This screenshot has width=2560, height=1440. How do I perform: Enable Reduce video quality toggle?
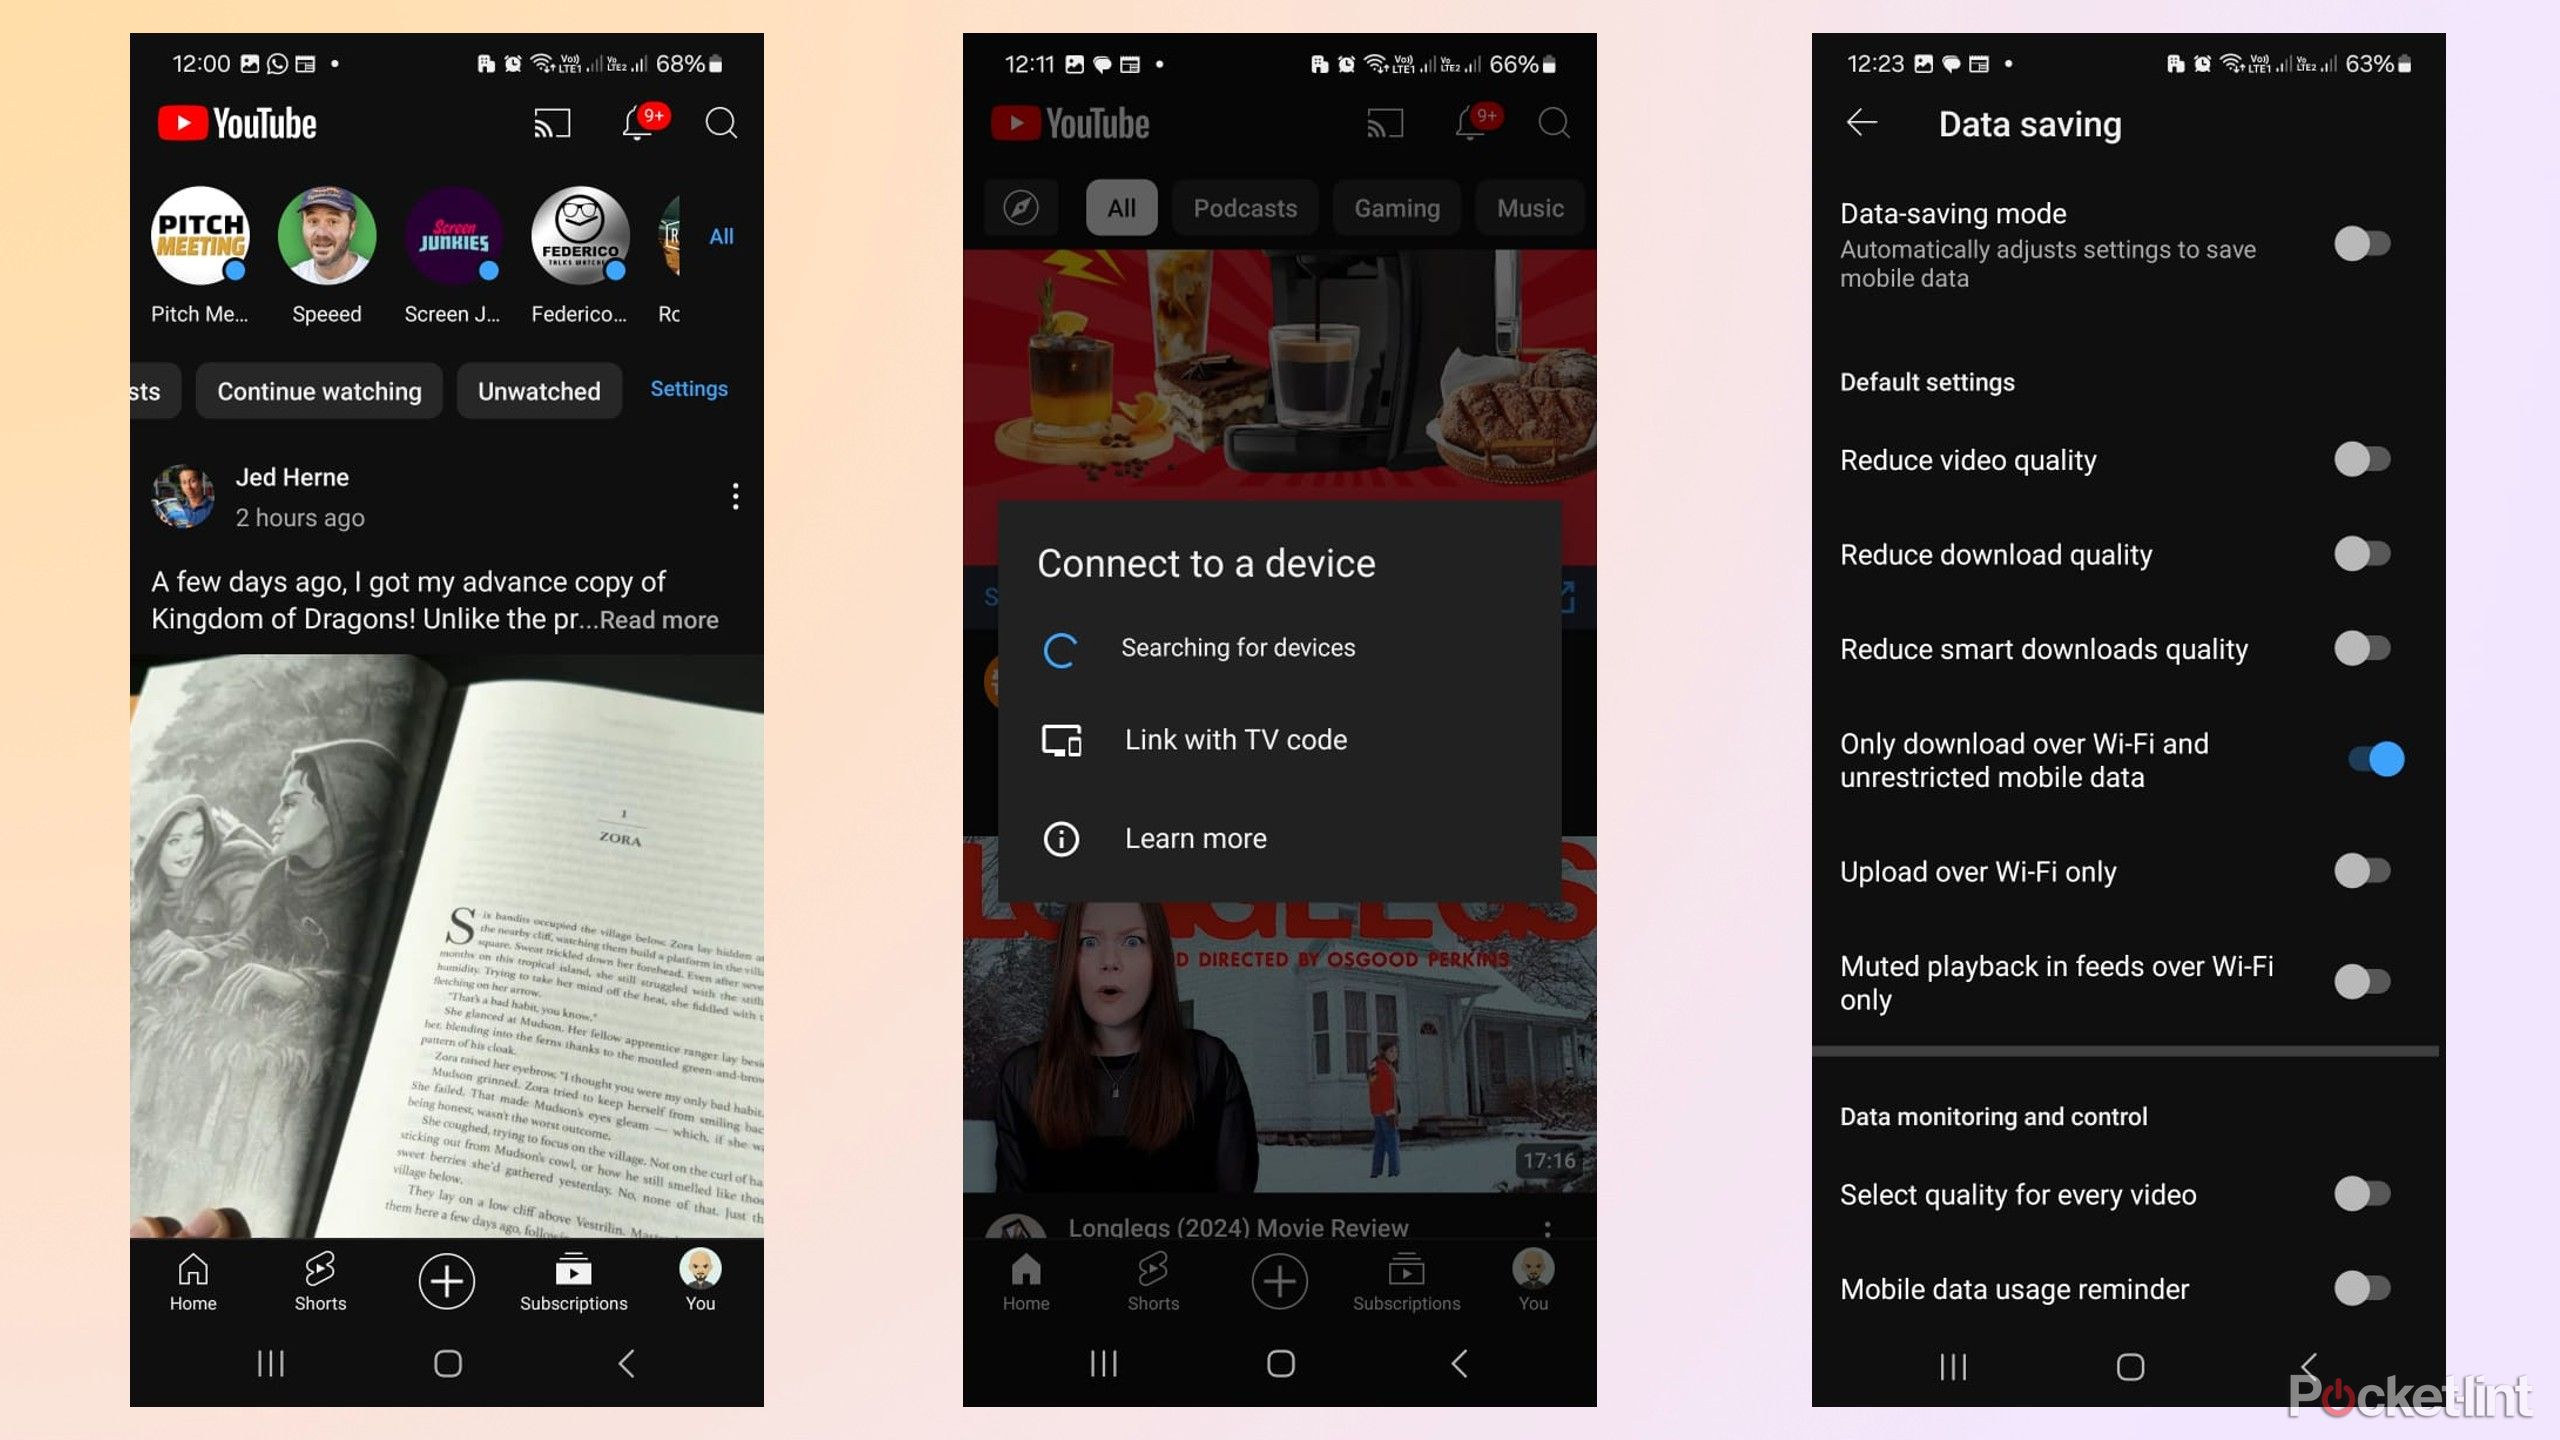2363,459
